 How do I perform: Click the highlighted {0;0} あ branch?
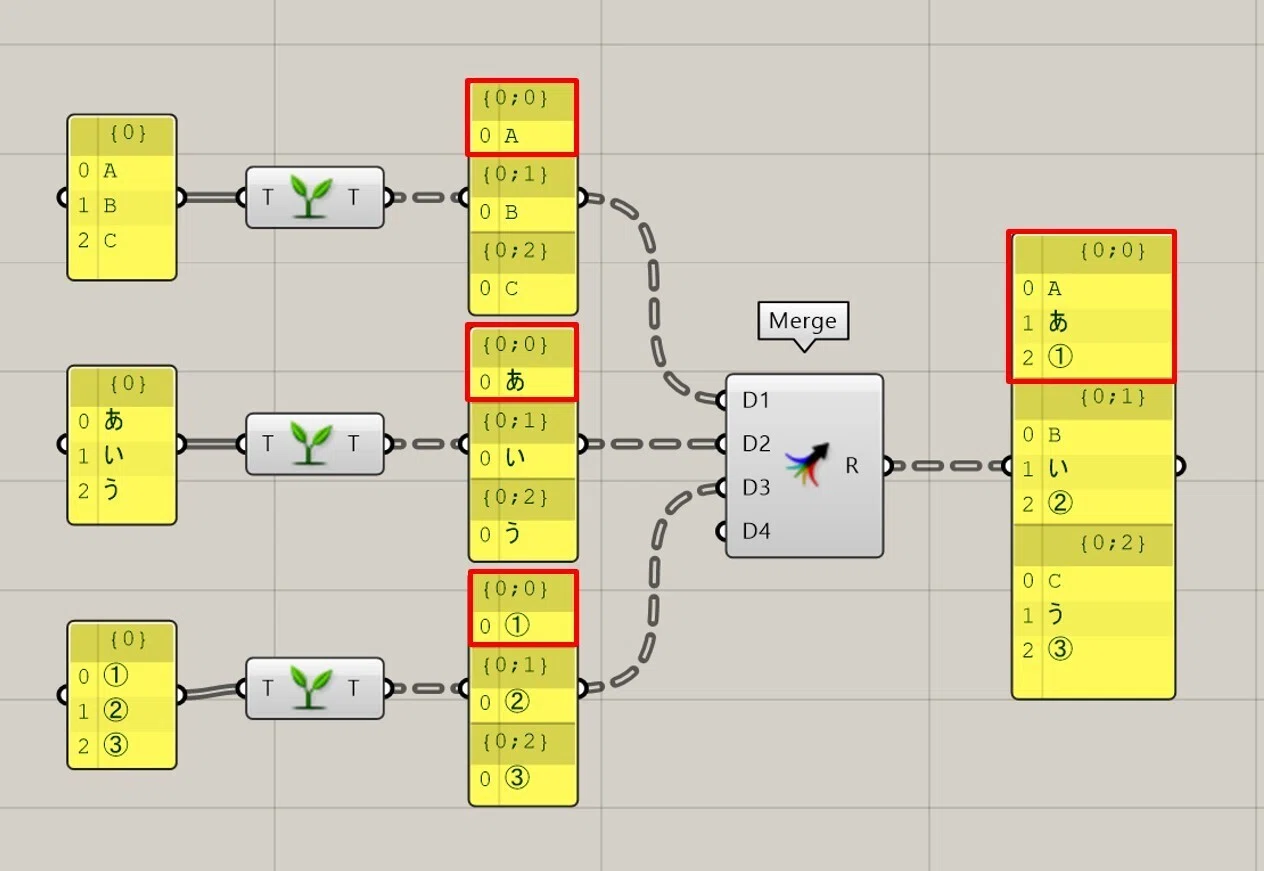coord(522,362)
